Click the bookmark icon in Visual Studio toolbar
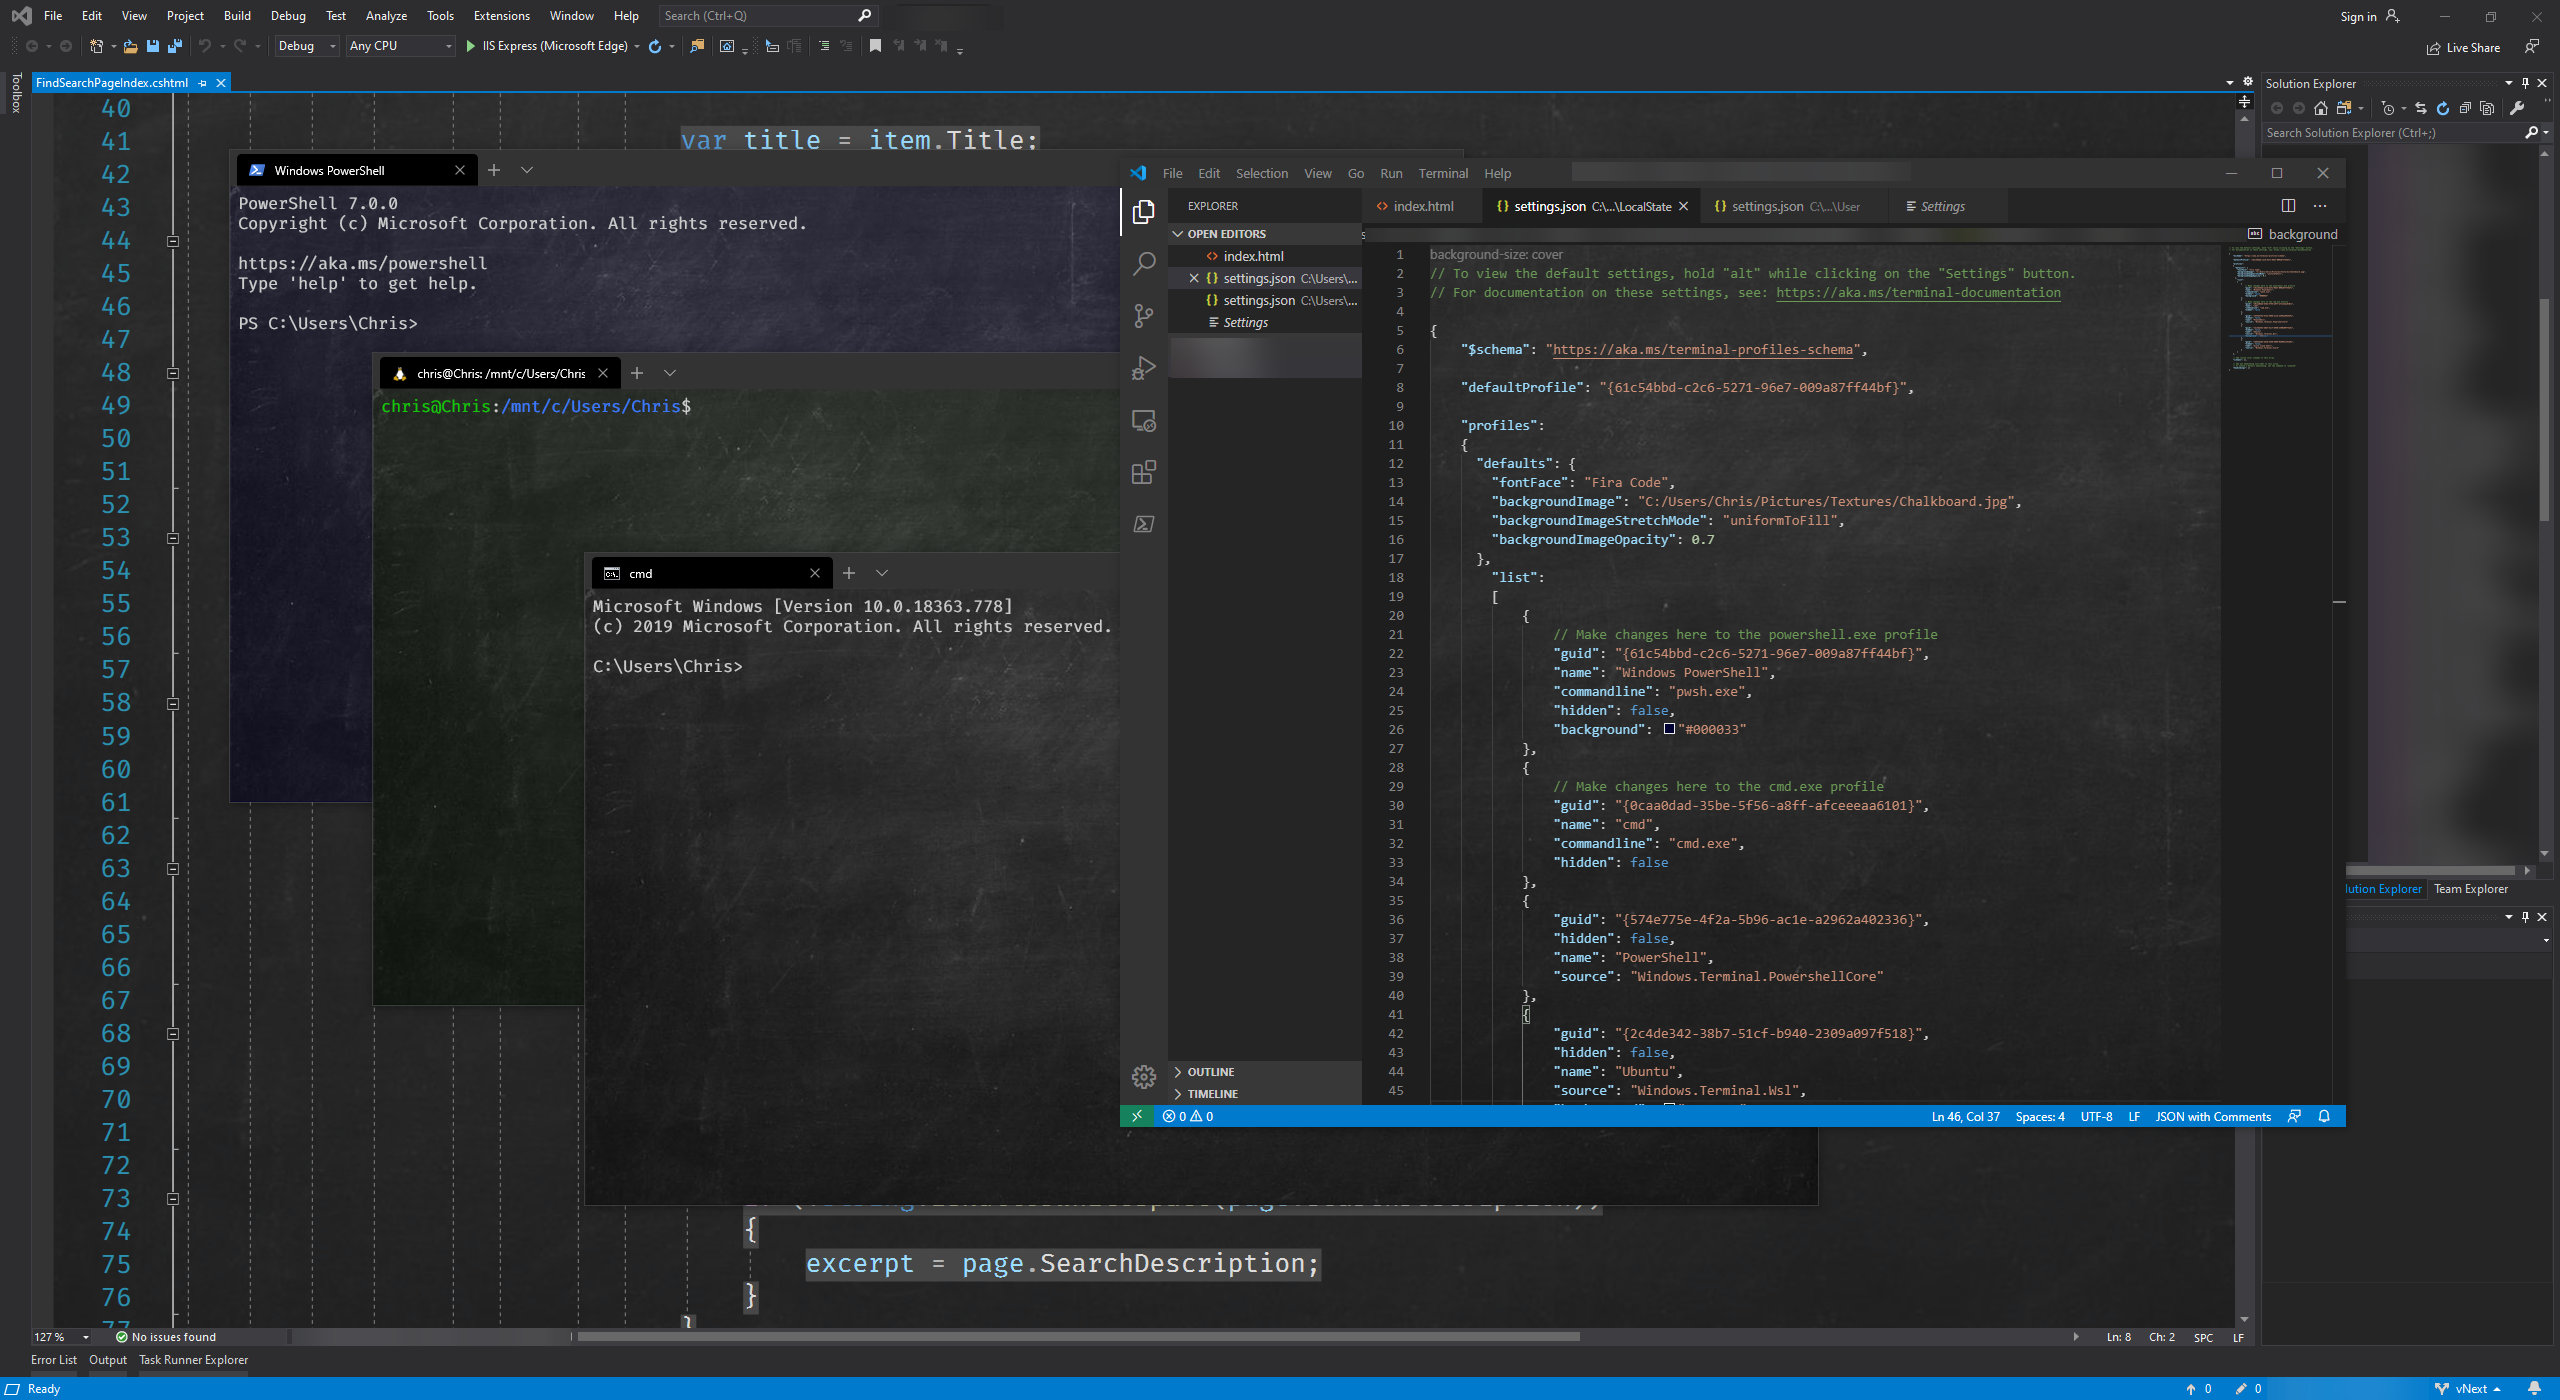This screenshot has height=1400, width=2560. (875, 46)
